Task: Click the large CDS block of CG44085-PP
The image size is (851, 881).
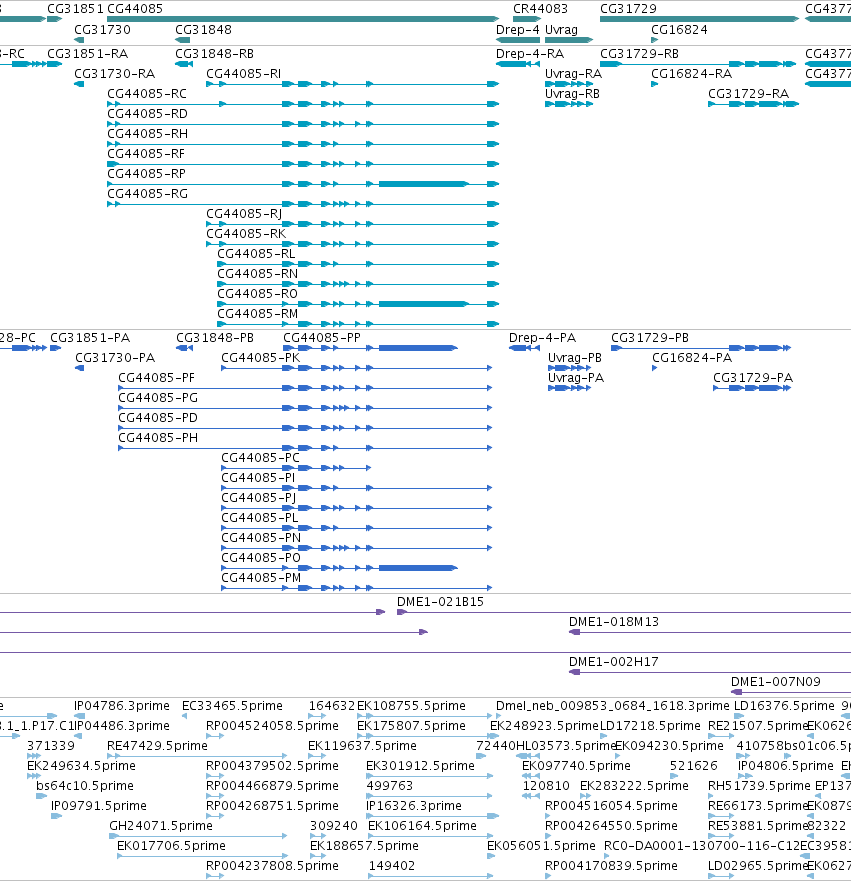Action: click(418, 348)
